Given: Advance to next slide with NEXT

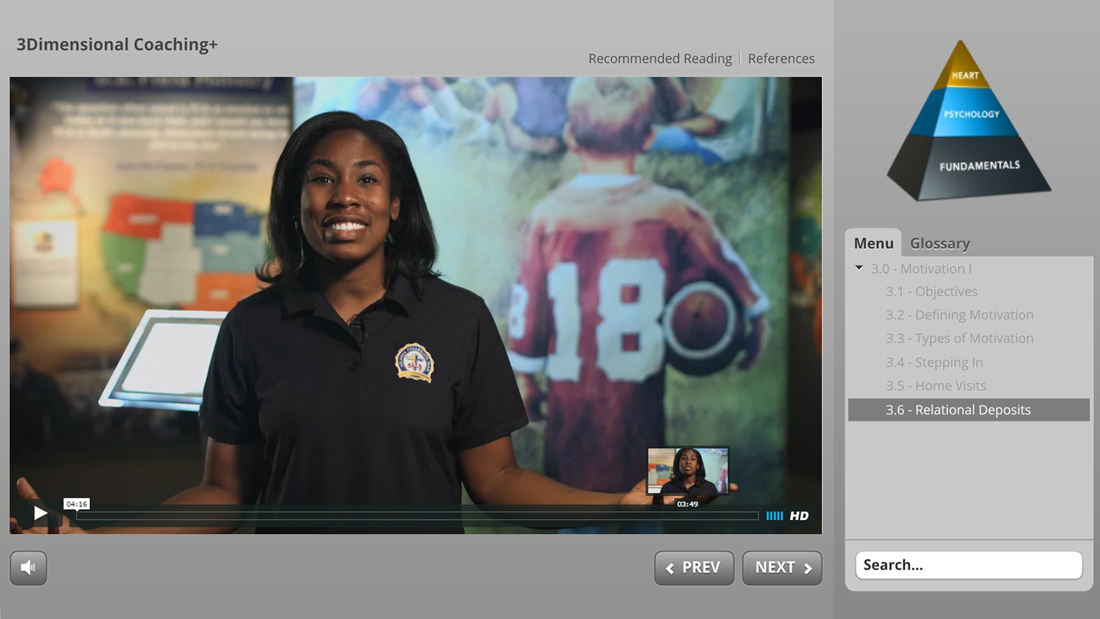Looking at the screenshot, I should (782, 567).
